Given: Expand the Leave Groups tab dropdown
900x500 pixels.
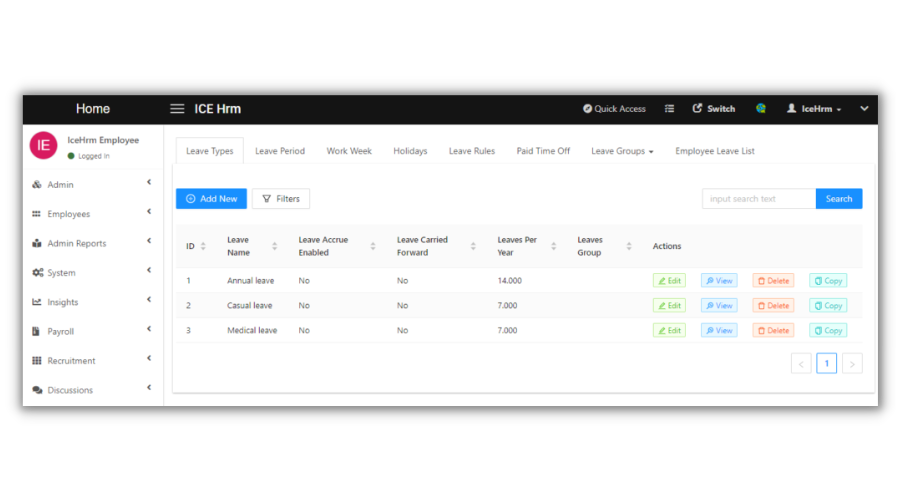Looking at the screenshot, I should point(621,151).
